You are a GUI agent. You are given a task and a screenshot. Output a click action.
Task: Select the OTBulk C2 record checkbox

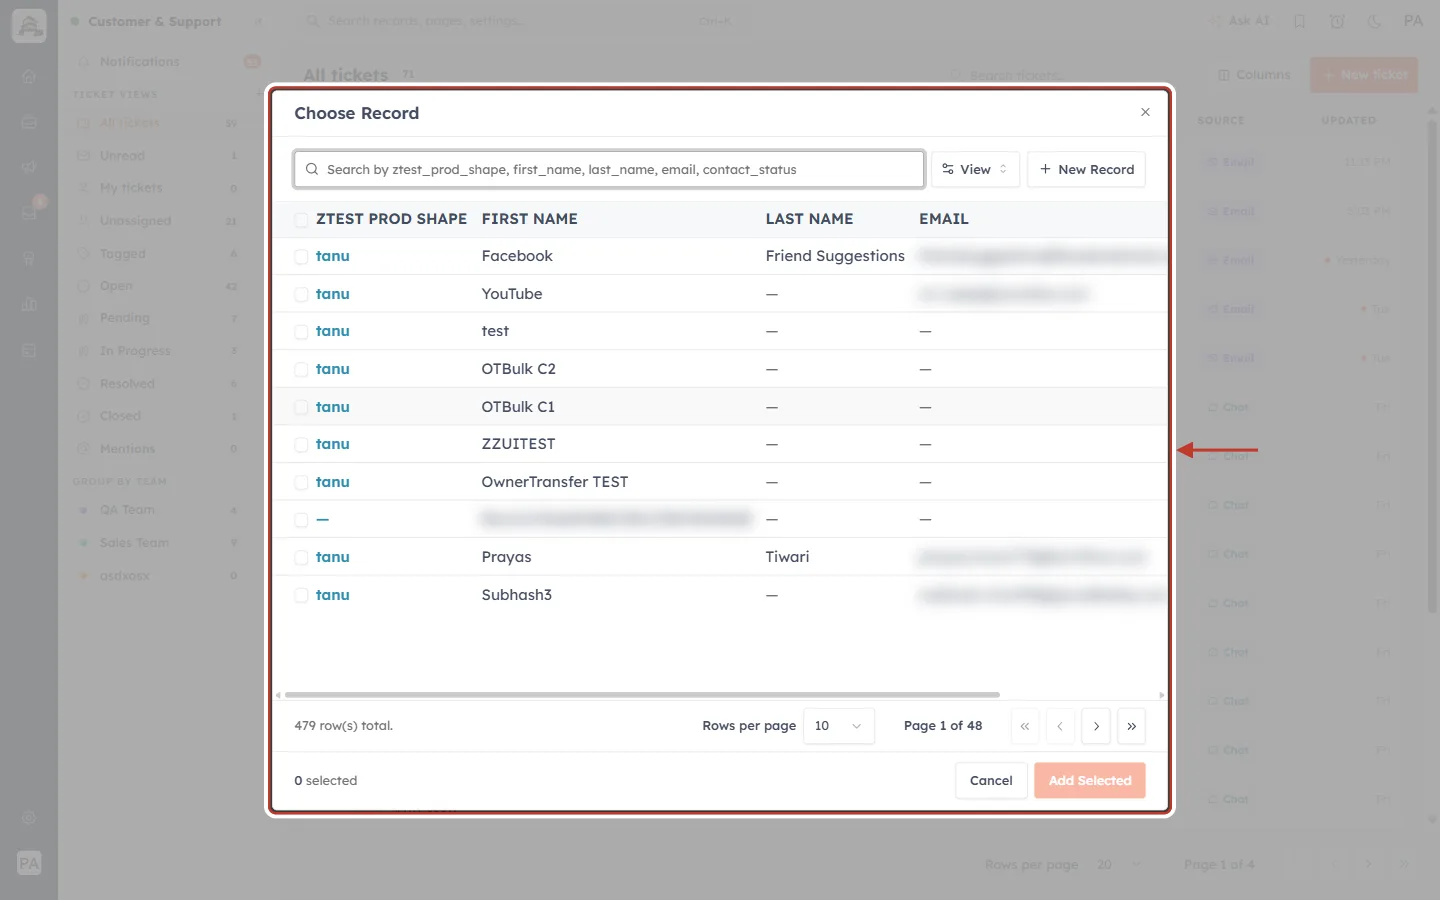pos(301,369)
